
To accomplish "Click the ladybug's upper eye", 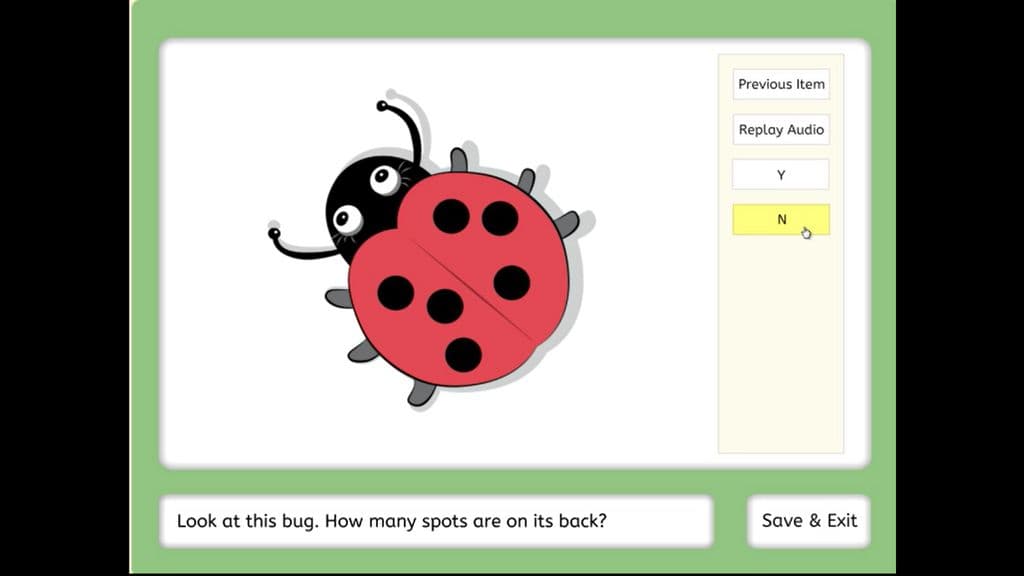I will pyautogui.click(x=385, y=180).
